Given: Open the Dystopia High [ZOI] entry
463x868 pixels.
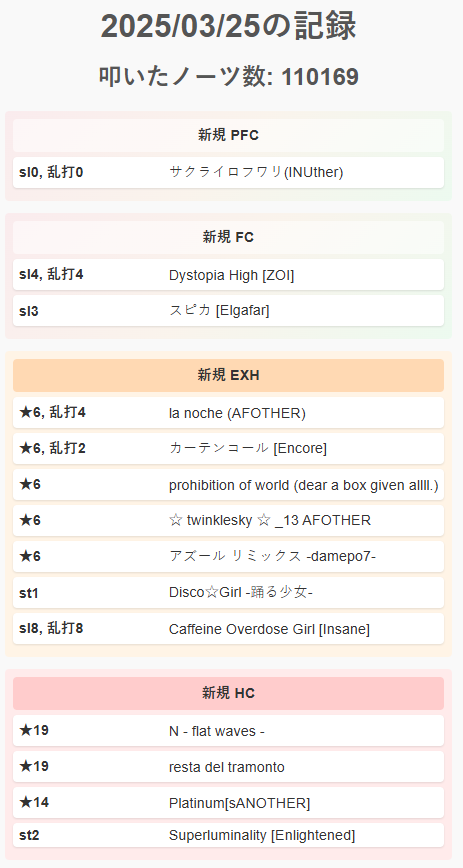Looking at the screenshot, I should tap(228, 275).
